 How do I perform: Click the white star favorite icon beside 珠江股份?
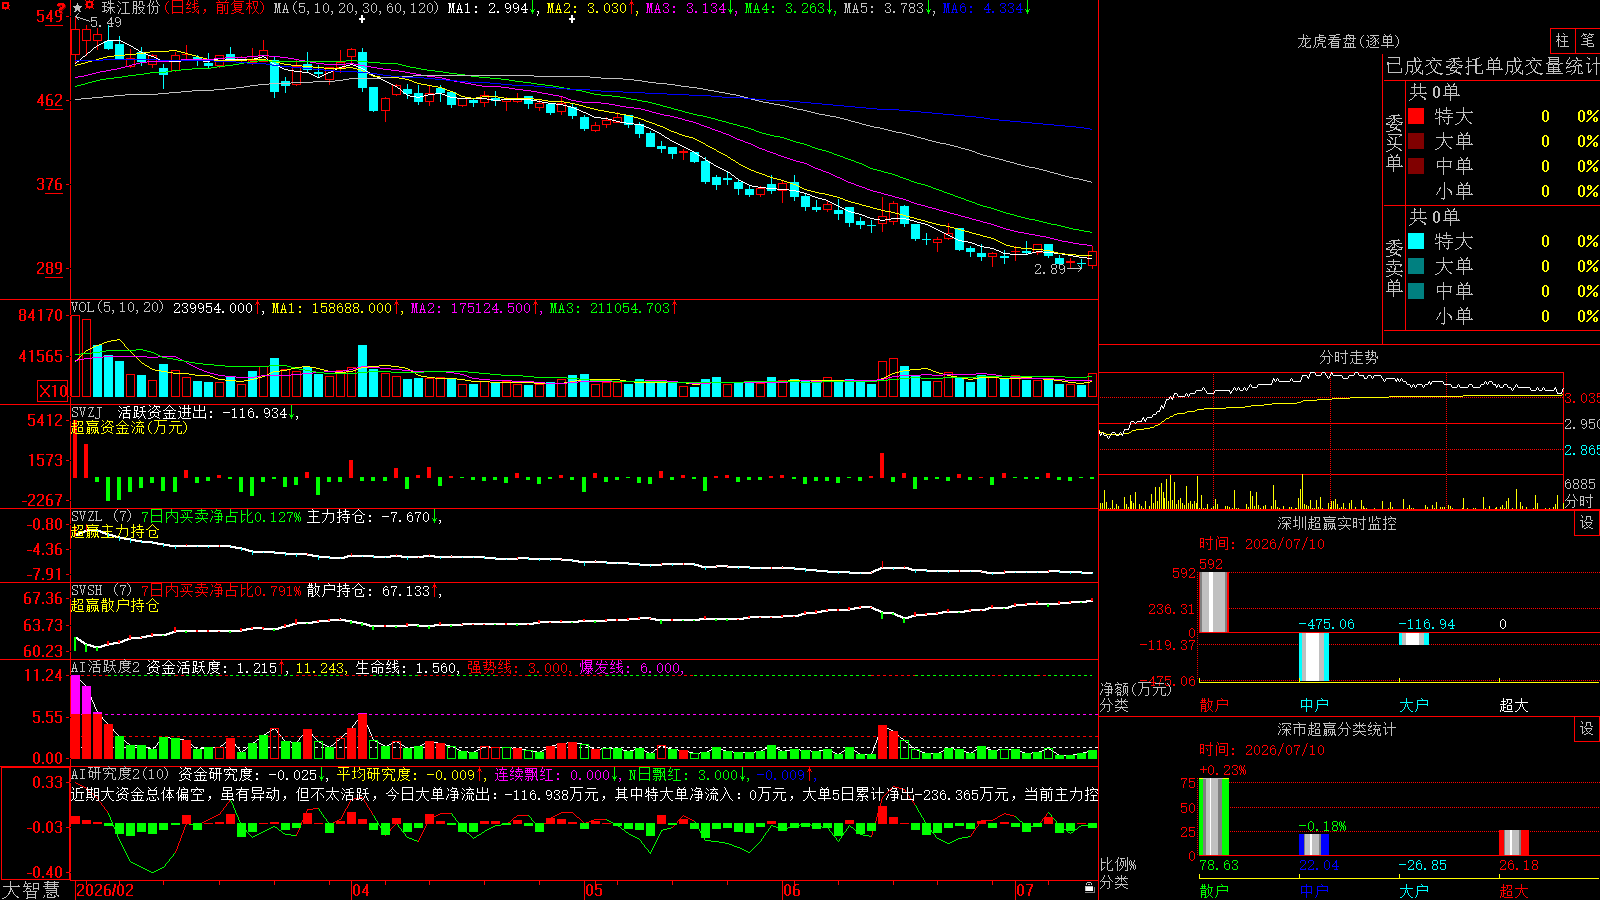point(78,8)
